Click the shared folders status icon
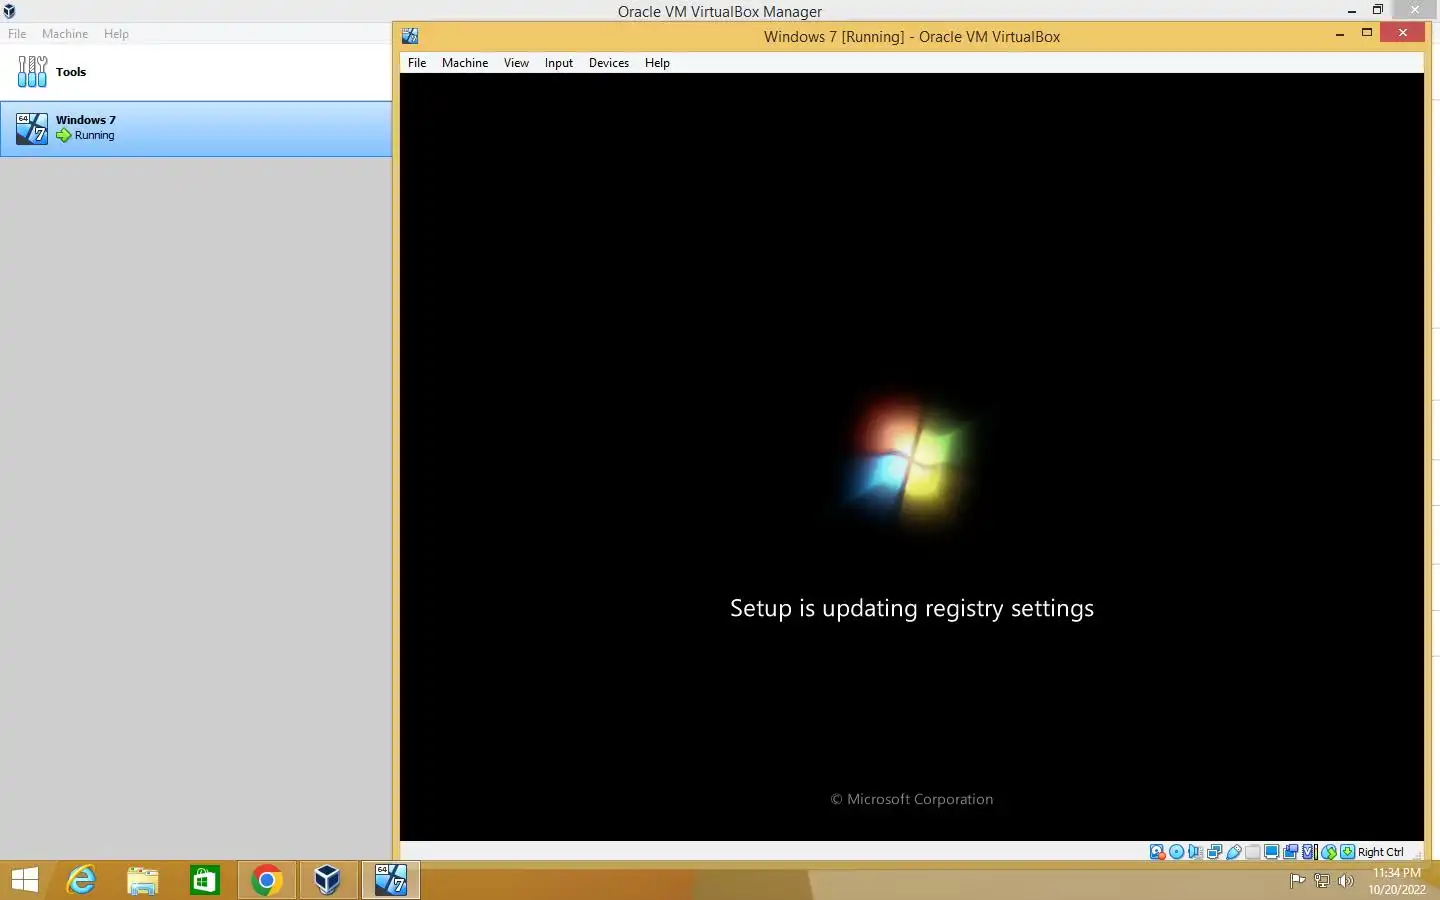 (1253, 852)
